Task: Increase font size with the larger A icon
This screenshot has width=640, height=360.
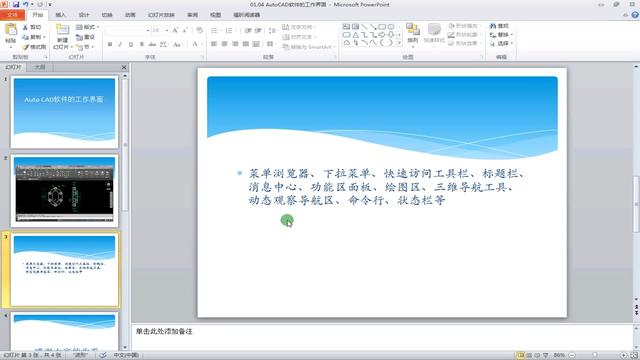Action: (x=175, y=30)
